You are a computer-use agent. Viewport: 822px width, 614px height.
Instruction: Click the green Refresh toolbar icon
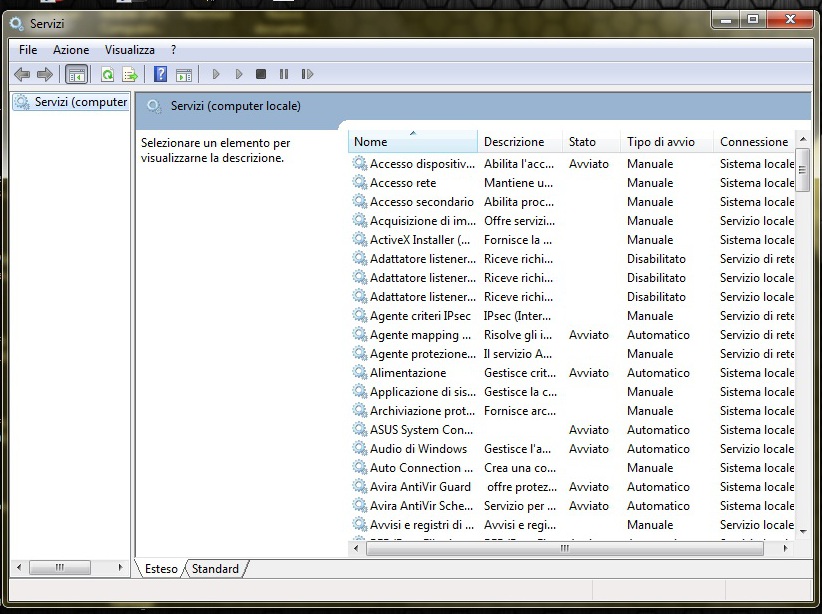pyautogui.click(x=107, y=74)
